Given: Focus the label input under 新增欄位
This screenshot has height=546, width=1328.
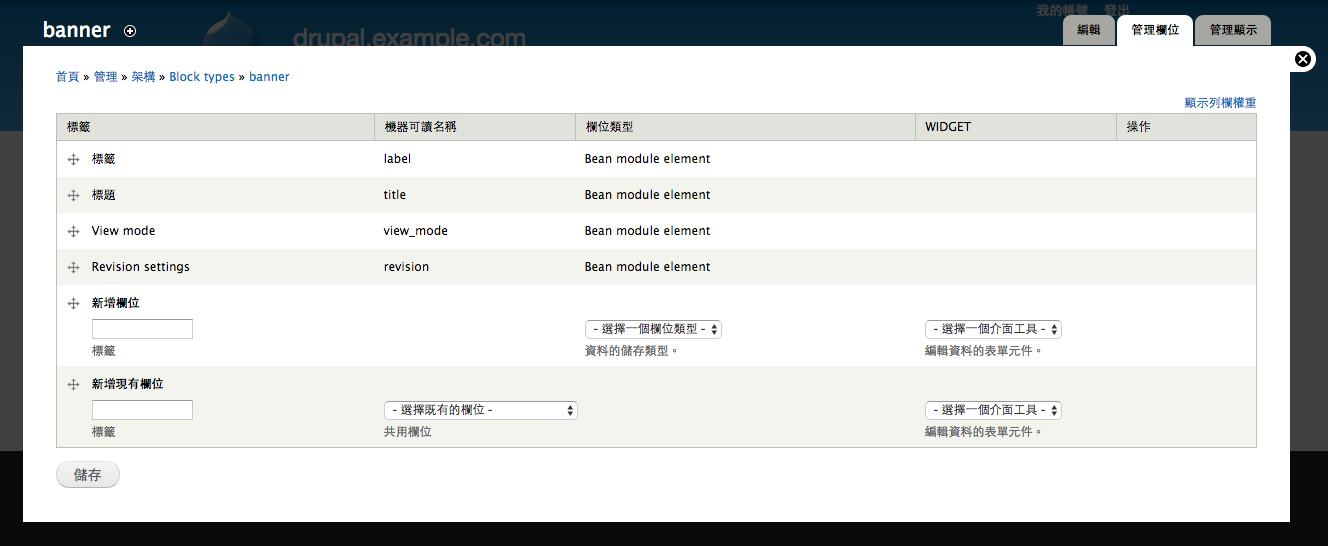Looking at the screenshot, I should [x=142, y=329].
